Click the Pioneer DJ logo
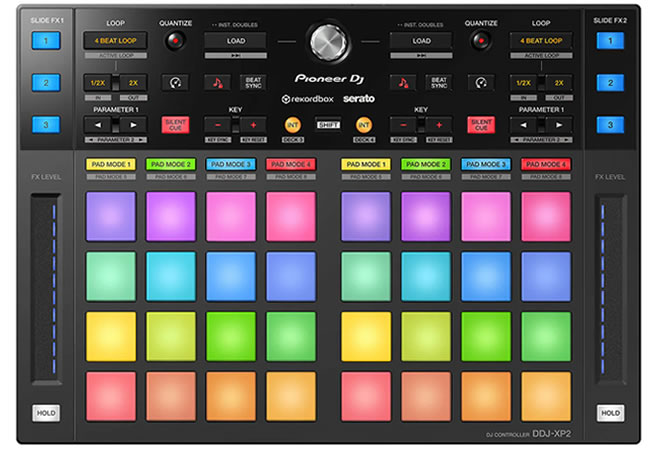Viewport: 650px width, 450px height. [x=329, y=78]
